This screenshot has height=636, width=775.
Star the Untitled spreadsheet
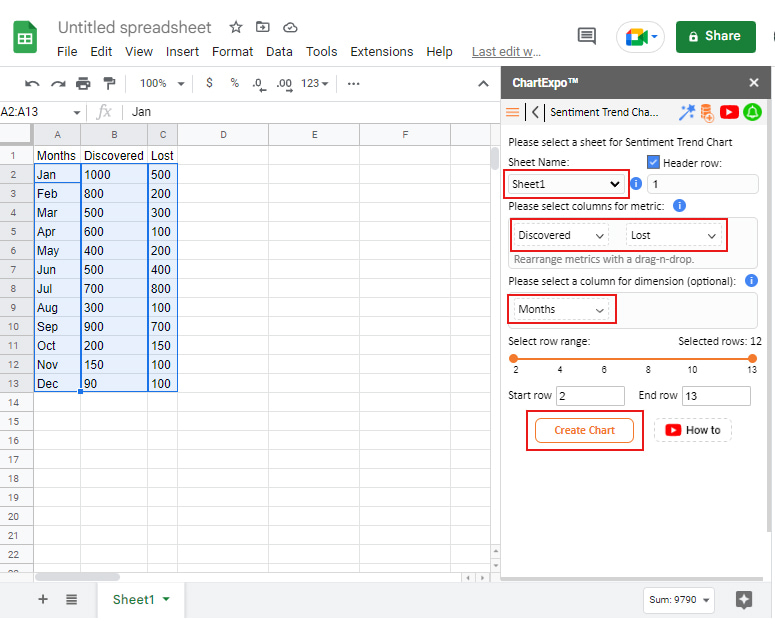pos(236,27)
